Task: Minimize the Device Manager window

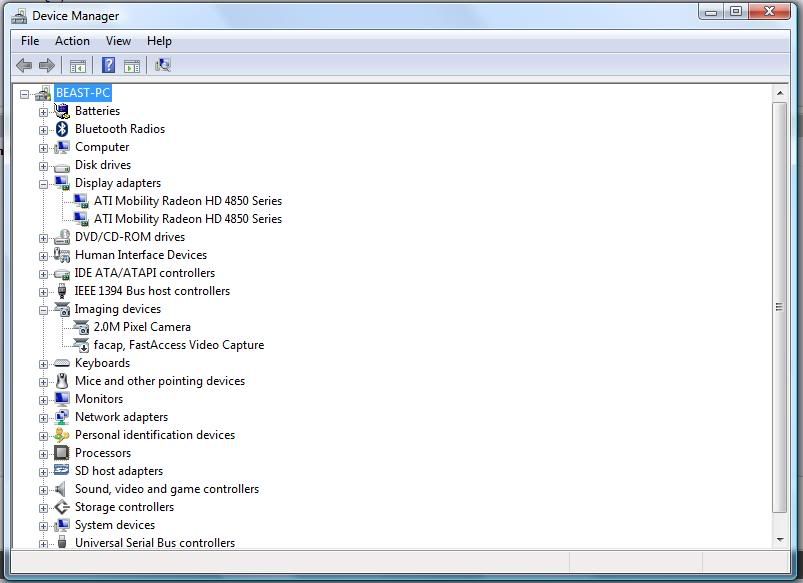Action: pyautogui.click(x=711, y=12)
